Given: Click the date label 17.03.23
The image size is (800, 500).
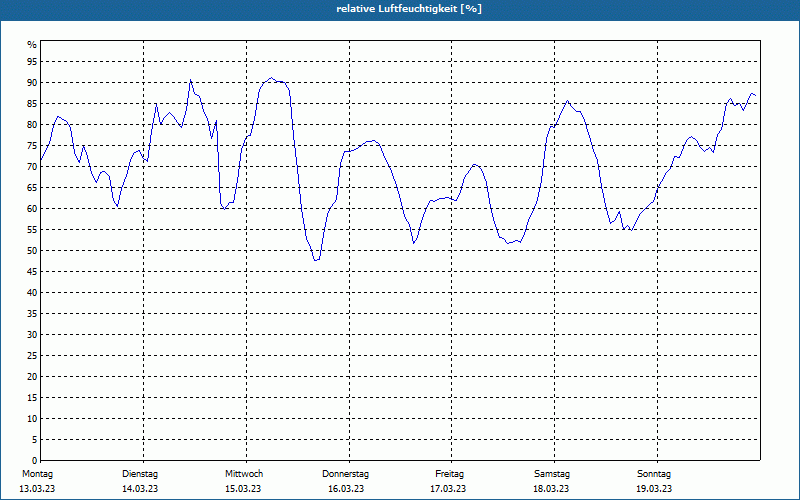Looking at the screenshot, I should pyautogui.click(x=448, y=489).
